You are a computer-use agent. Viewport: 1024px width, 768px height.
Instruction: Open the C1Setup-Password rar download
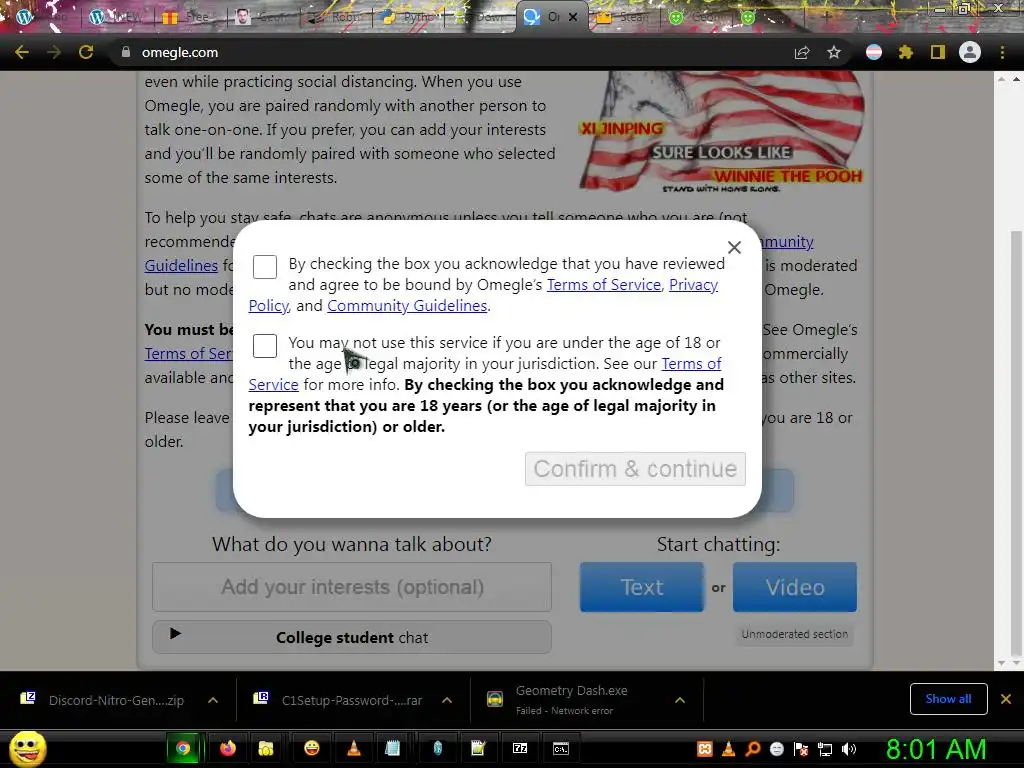coord(338,700)
